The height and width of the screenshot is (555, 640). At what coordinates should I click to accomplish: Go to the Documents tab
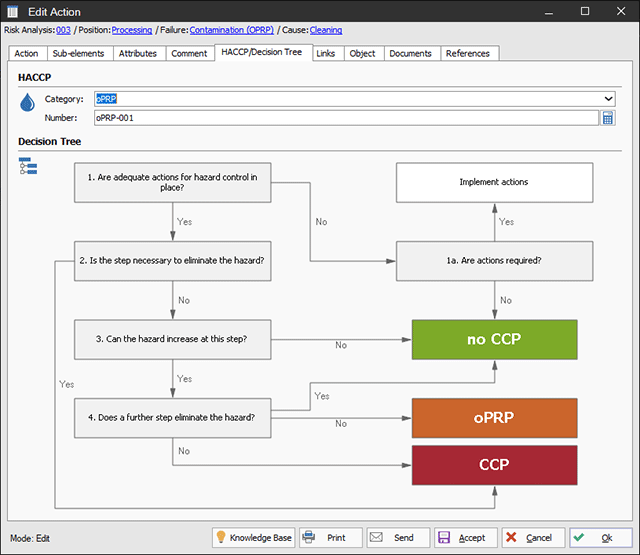pyautogui.click(x=410, y=53)
